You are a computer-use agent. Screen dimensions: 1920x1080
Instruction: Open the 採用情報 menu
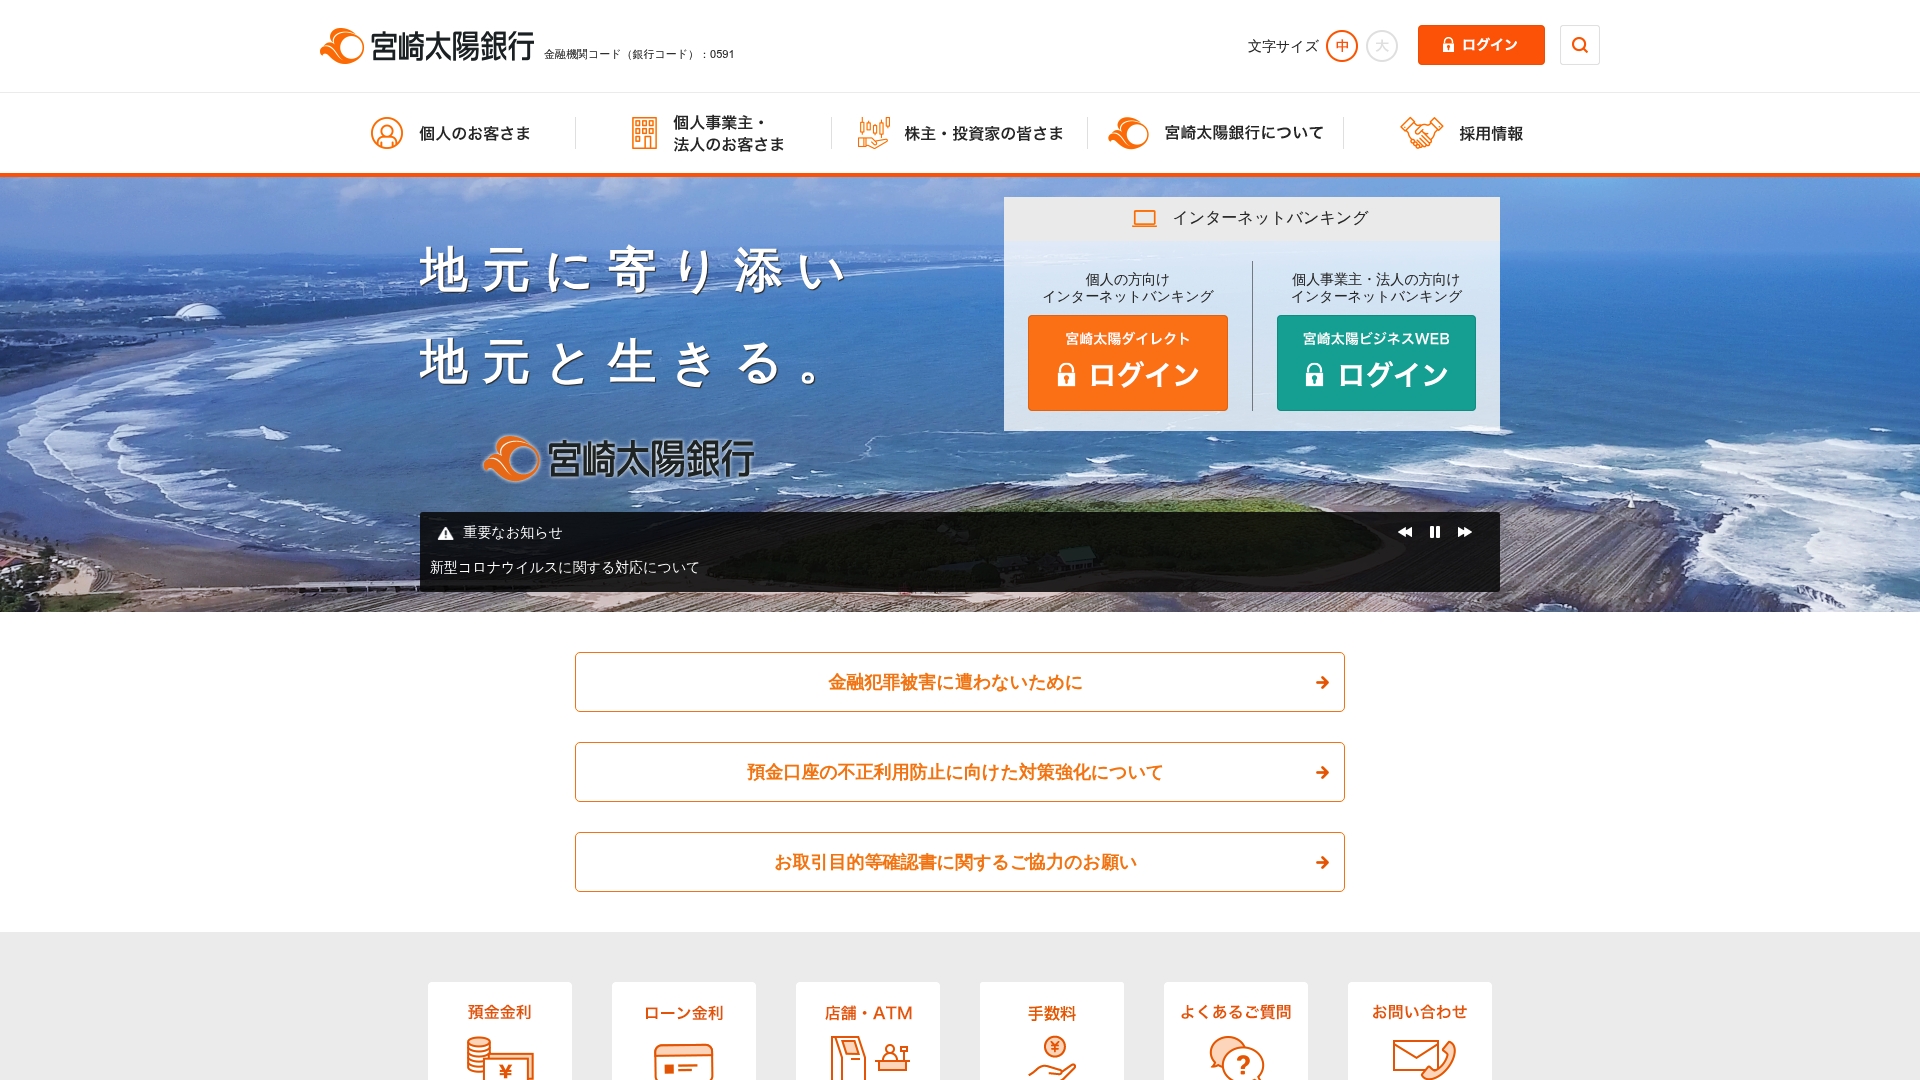[1462, 133]
